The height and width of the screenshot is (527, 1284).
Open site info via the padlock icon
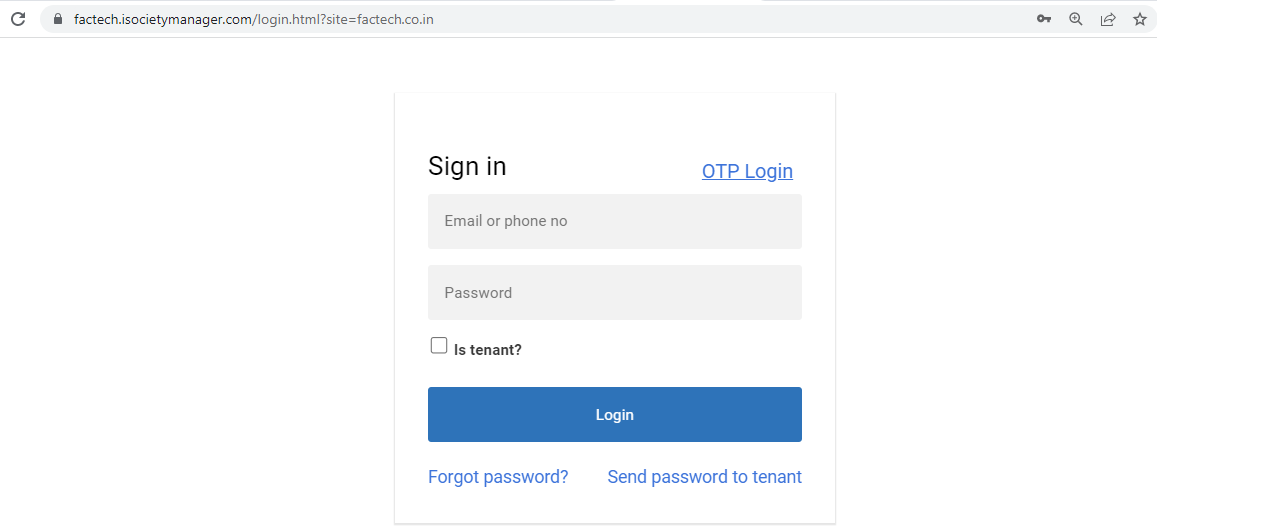click(x=56, y=19)
